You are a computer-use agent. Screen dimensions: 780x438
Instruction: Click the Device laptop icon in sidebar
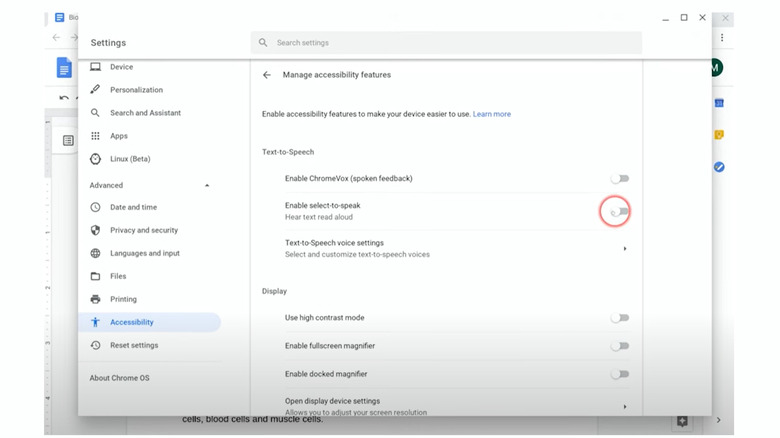point(96,67)
